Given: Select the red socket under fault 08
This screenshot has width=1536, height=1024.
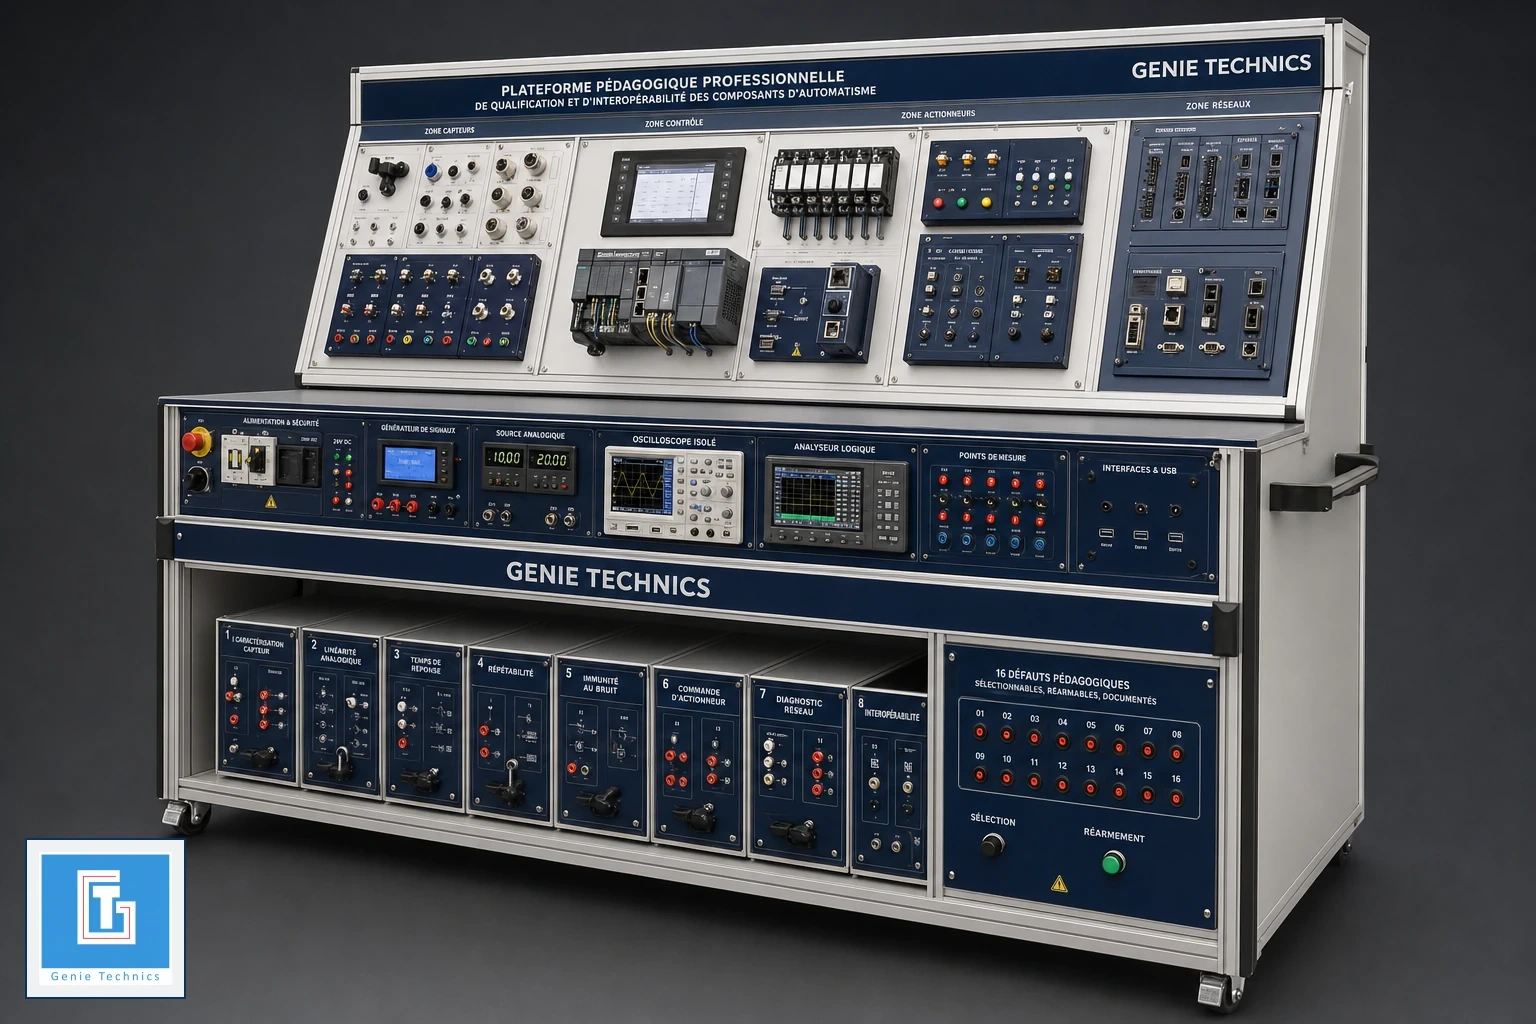Looking at the screenshot, I should click(1177, 752).
